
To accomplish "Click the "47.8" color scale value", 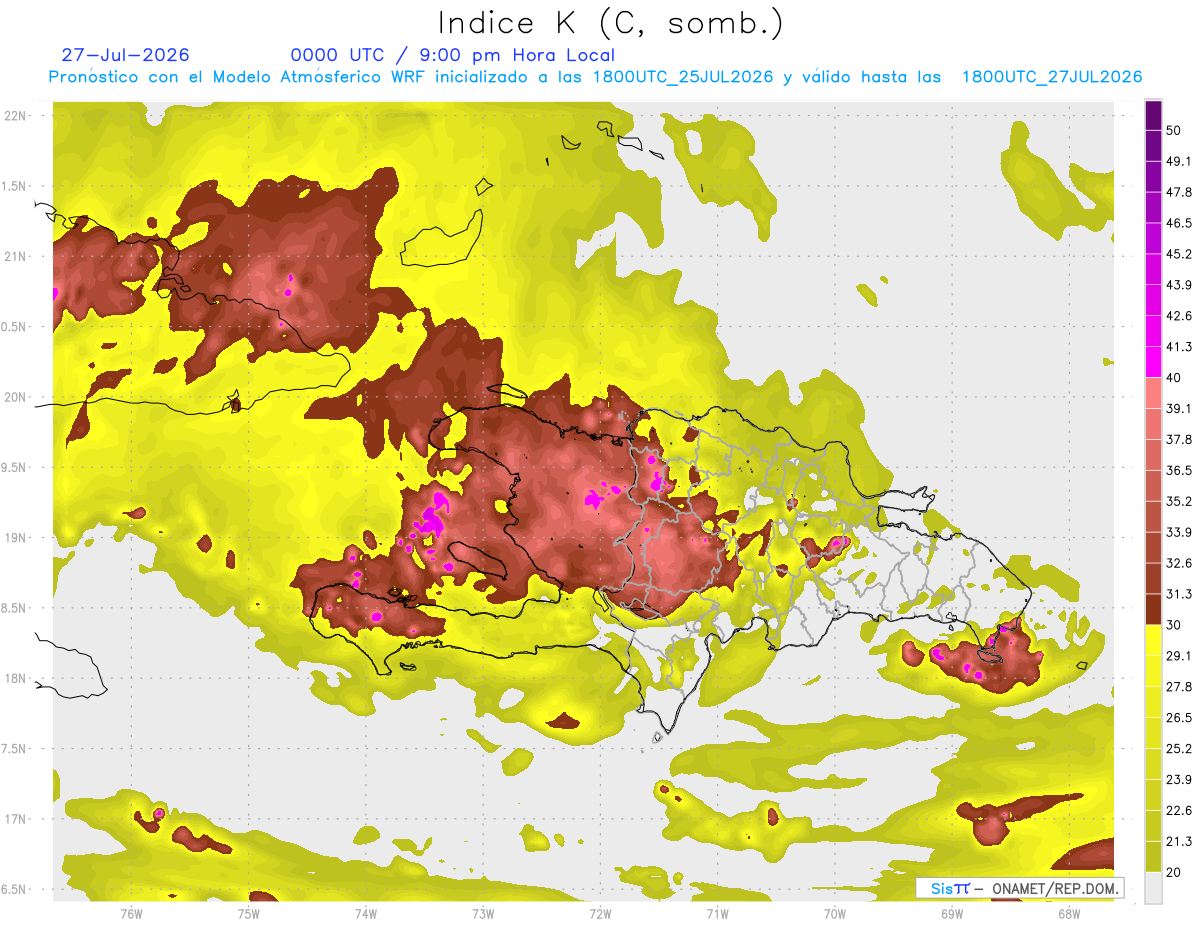I will coord(1179,192).
